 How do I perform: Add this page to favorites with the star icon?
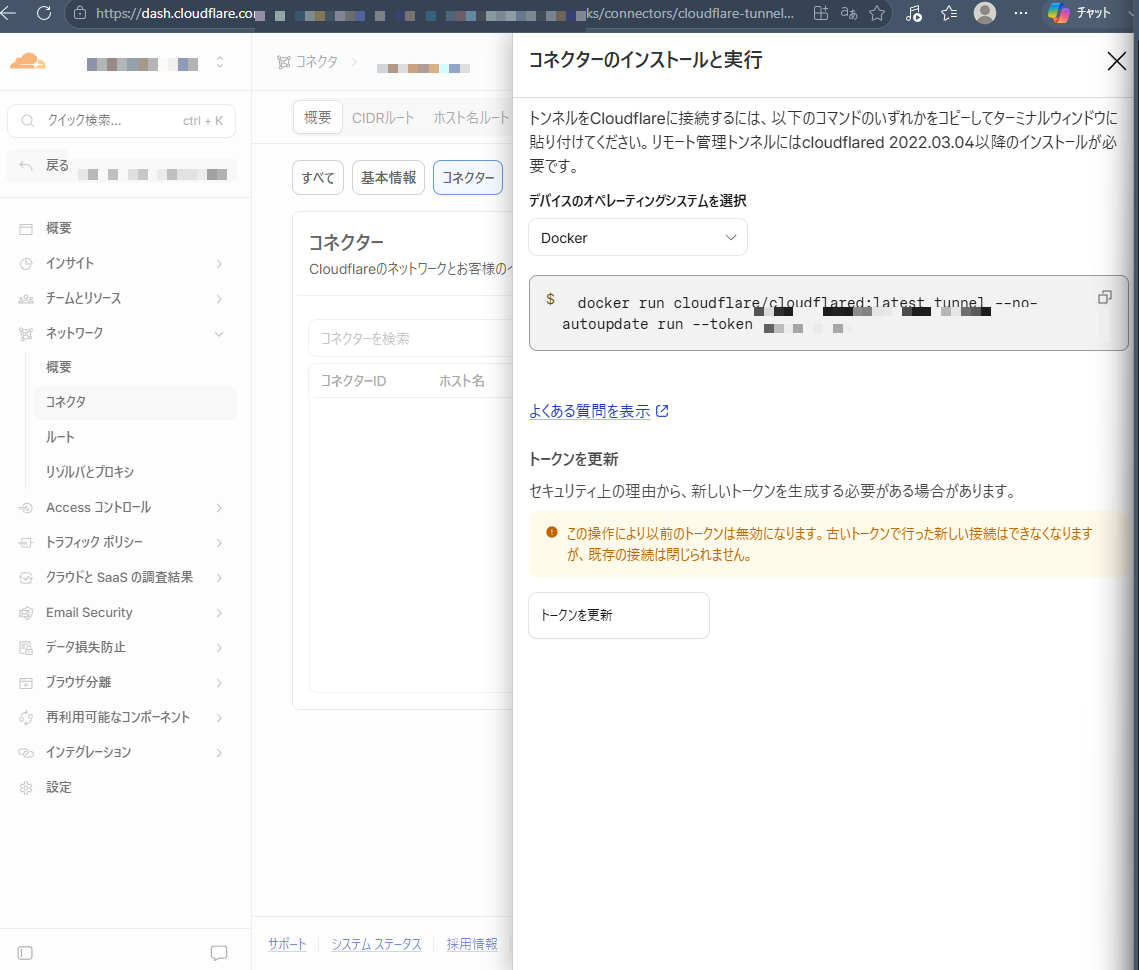pos(877,12)
